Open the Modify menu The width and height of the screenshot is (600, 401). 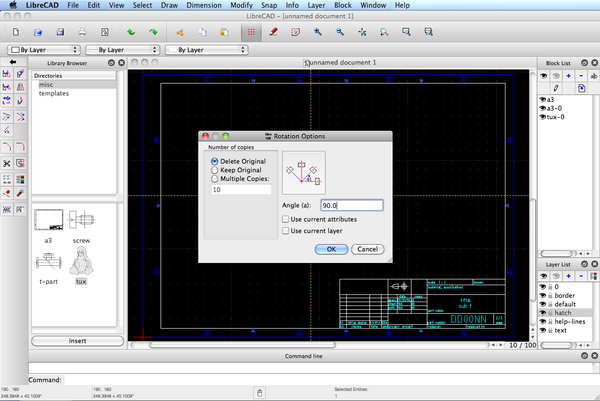[241, 5]
